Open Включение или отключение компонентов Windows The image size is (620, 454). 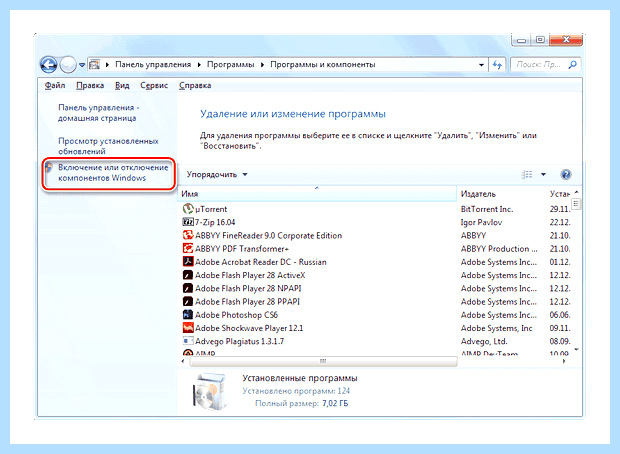[113, 173]
